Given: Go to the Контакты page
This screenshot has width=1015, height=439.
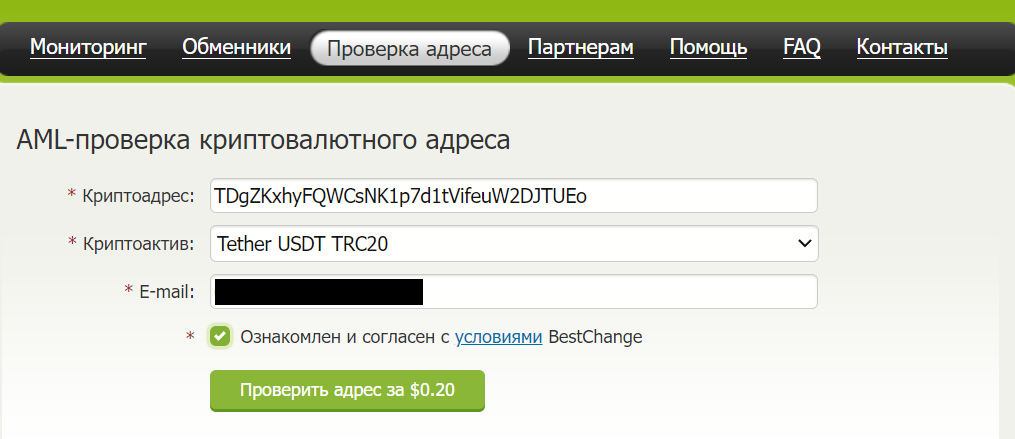Looking at the screenshot, I should pyautogui.click(x=902, y=48).
